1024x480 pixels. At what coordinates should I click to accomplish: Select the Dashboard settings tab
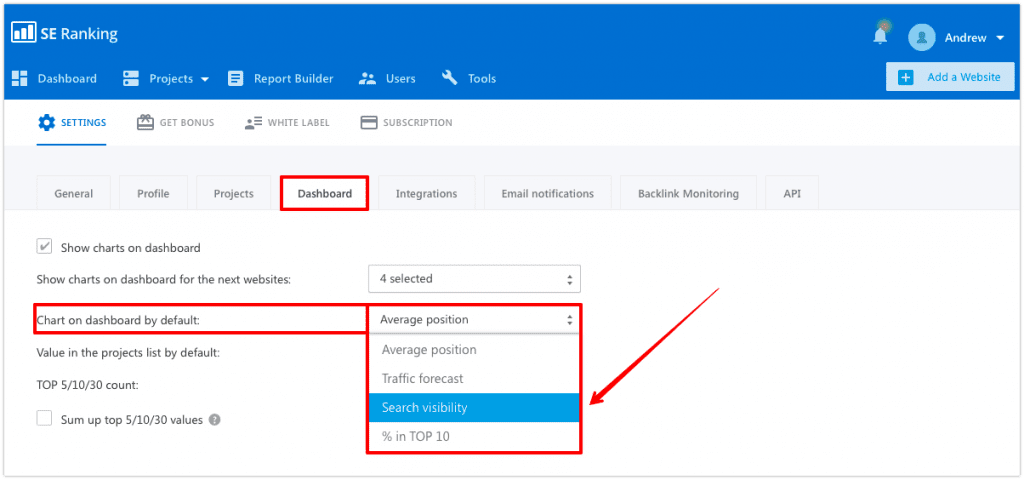point(325,193)
